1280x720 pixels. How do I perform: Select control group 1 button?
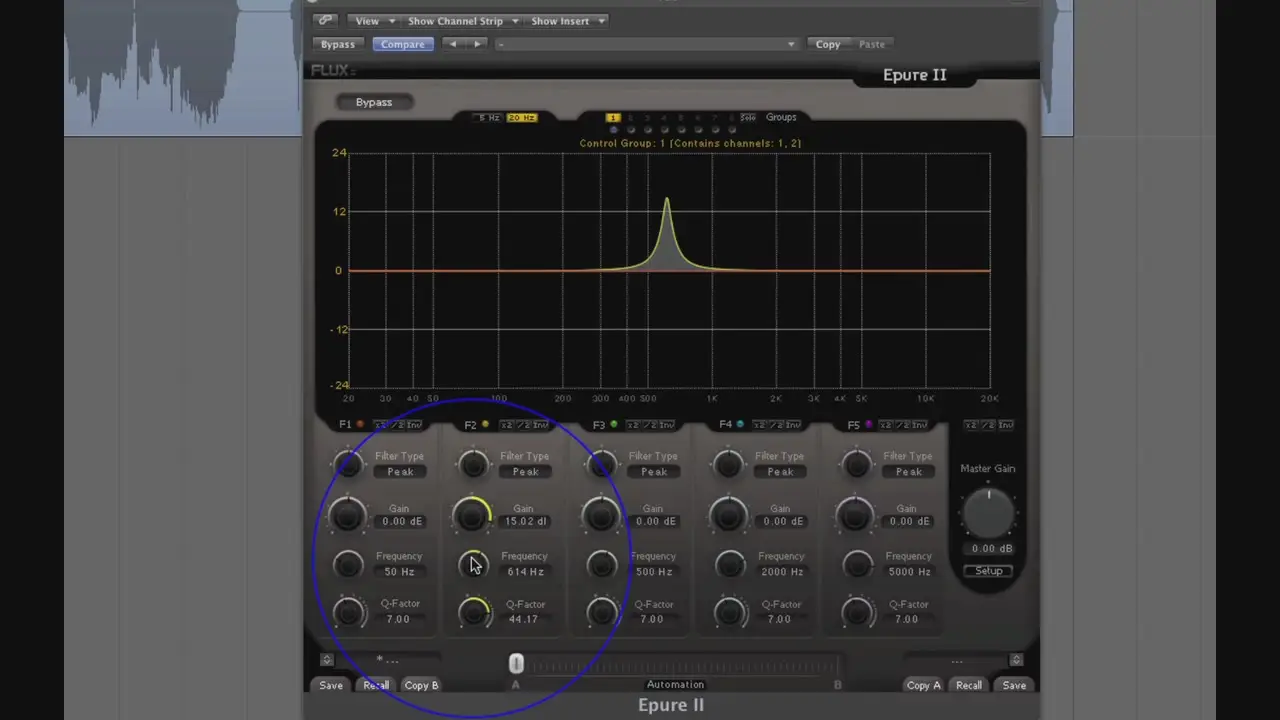click(x=613, y=118)
